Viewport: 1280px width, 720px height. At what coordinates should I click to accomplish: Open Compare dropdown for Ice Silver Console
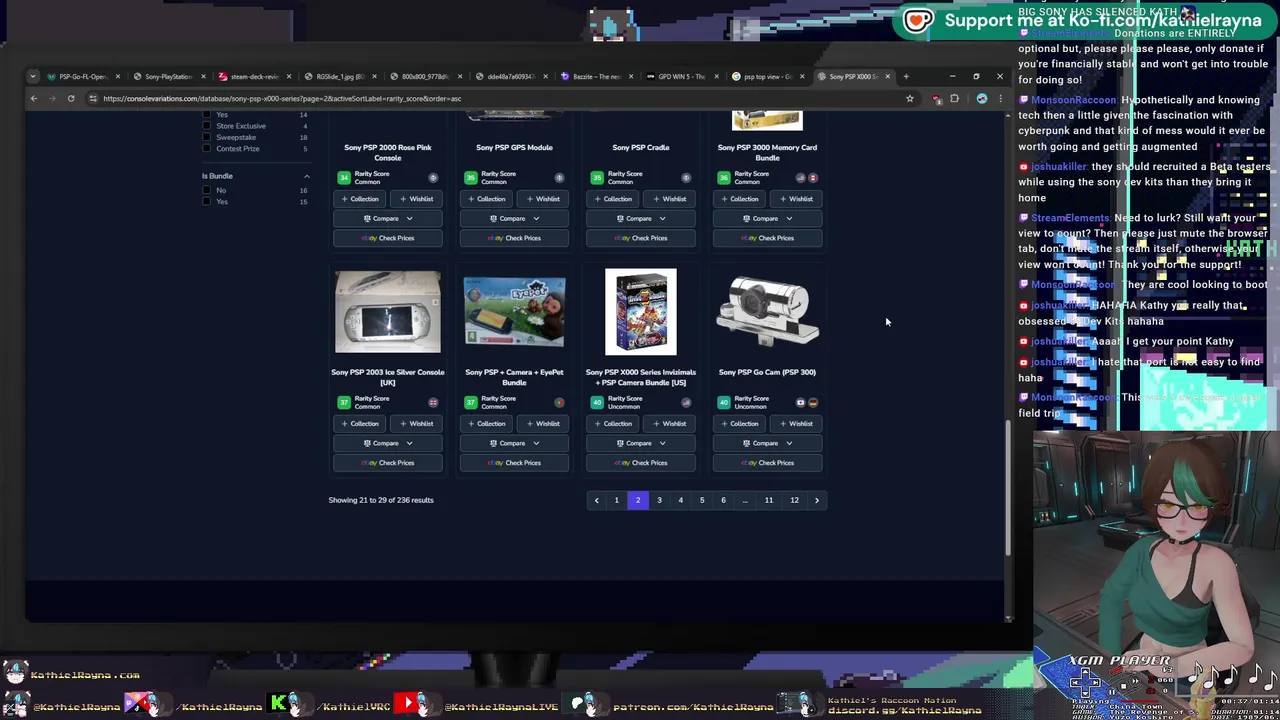click(x=388, y=443)
